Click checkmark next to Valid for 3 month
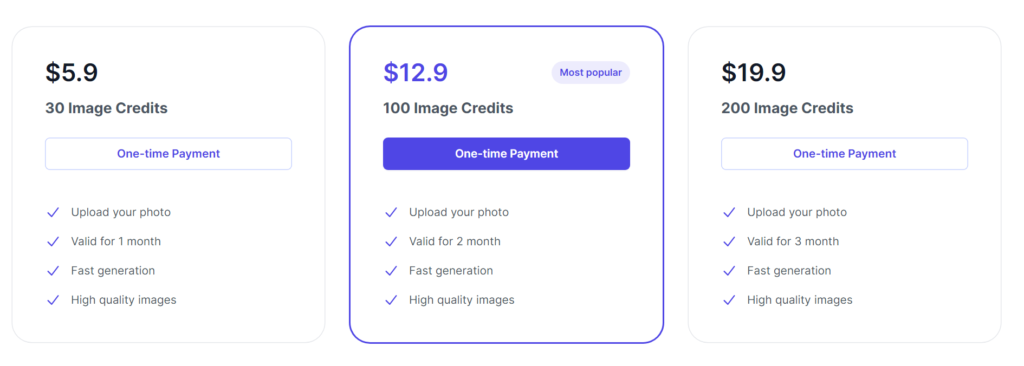 tap(729, 241)
